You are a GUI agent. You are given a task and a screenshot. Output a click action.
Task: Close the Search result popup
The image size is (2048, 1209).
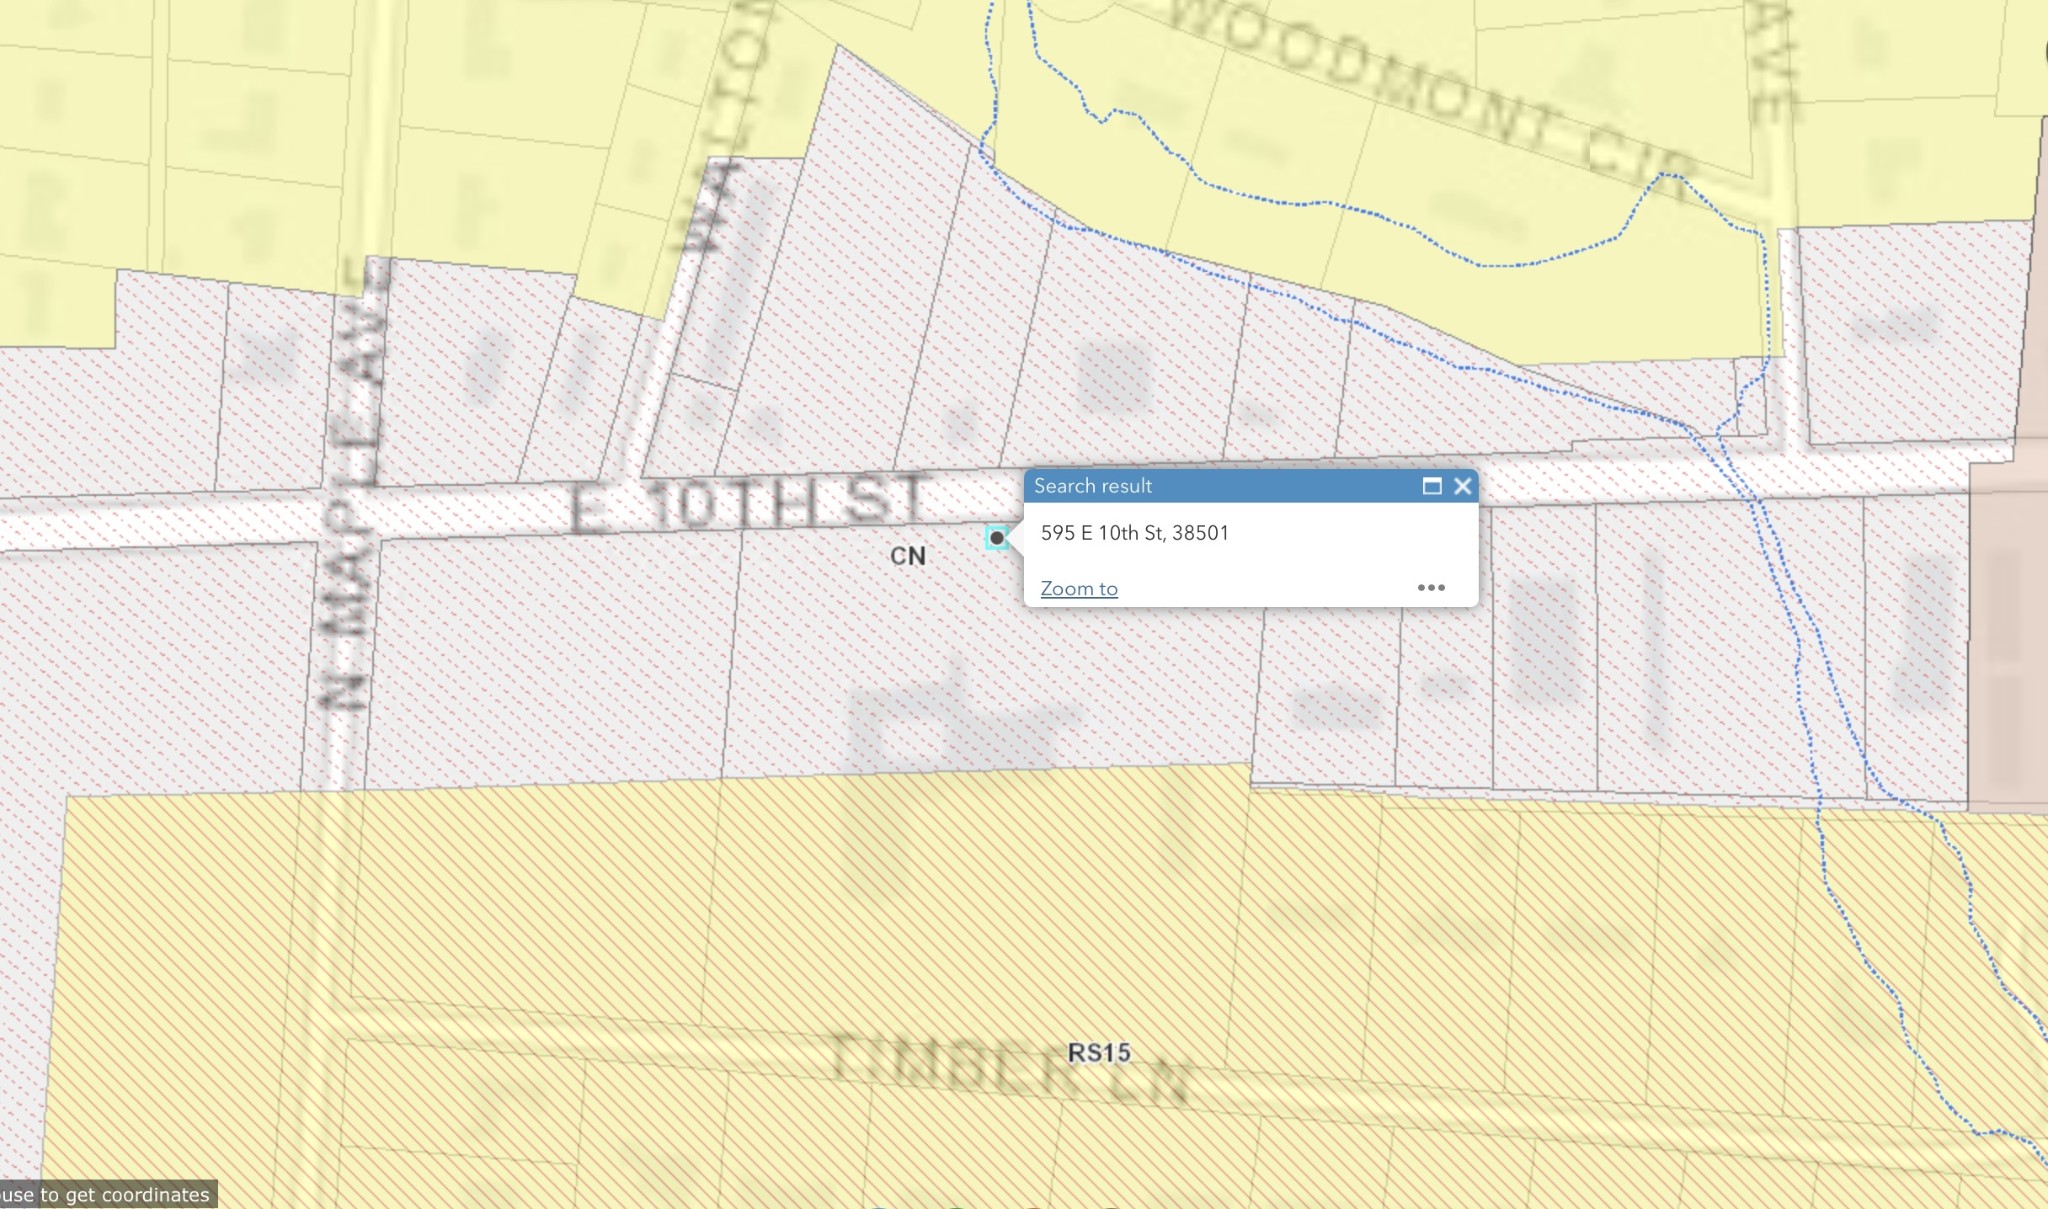1462,486
